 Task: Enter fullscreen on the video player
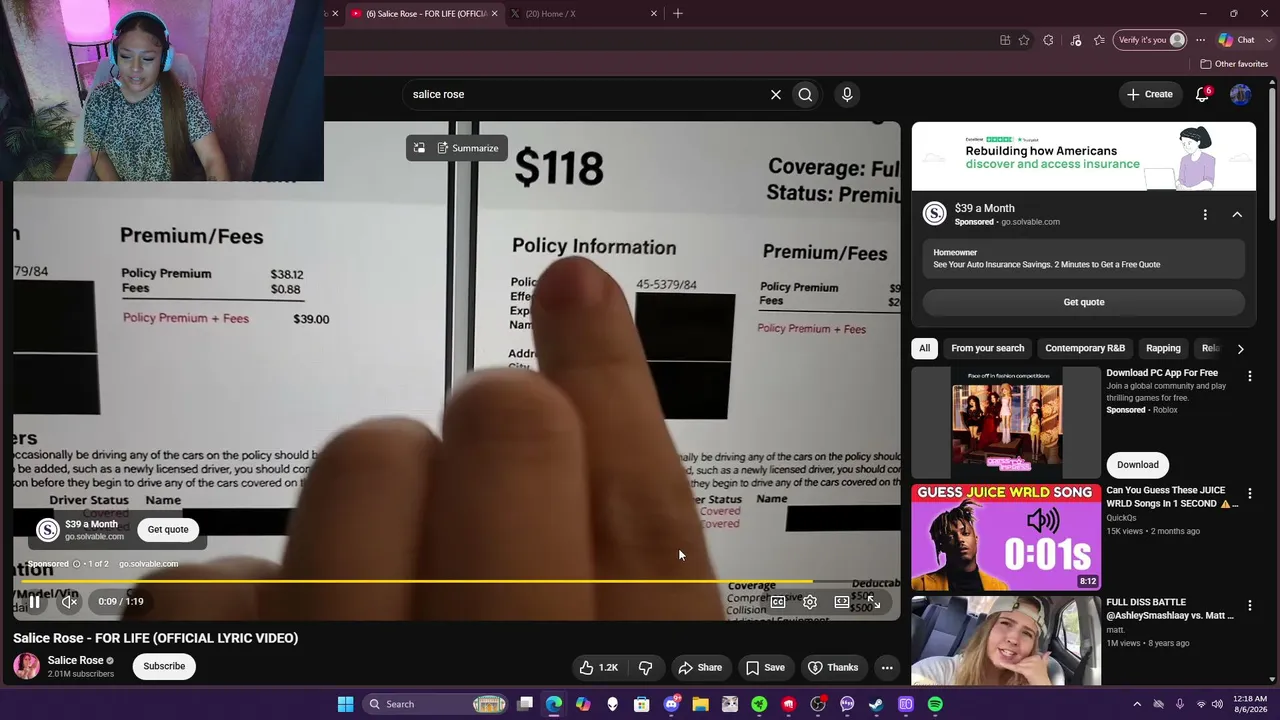tap(874, 602)
